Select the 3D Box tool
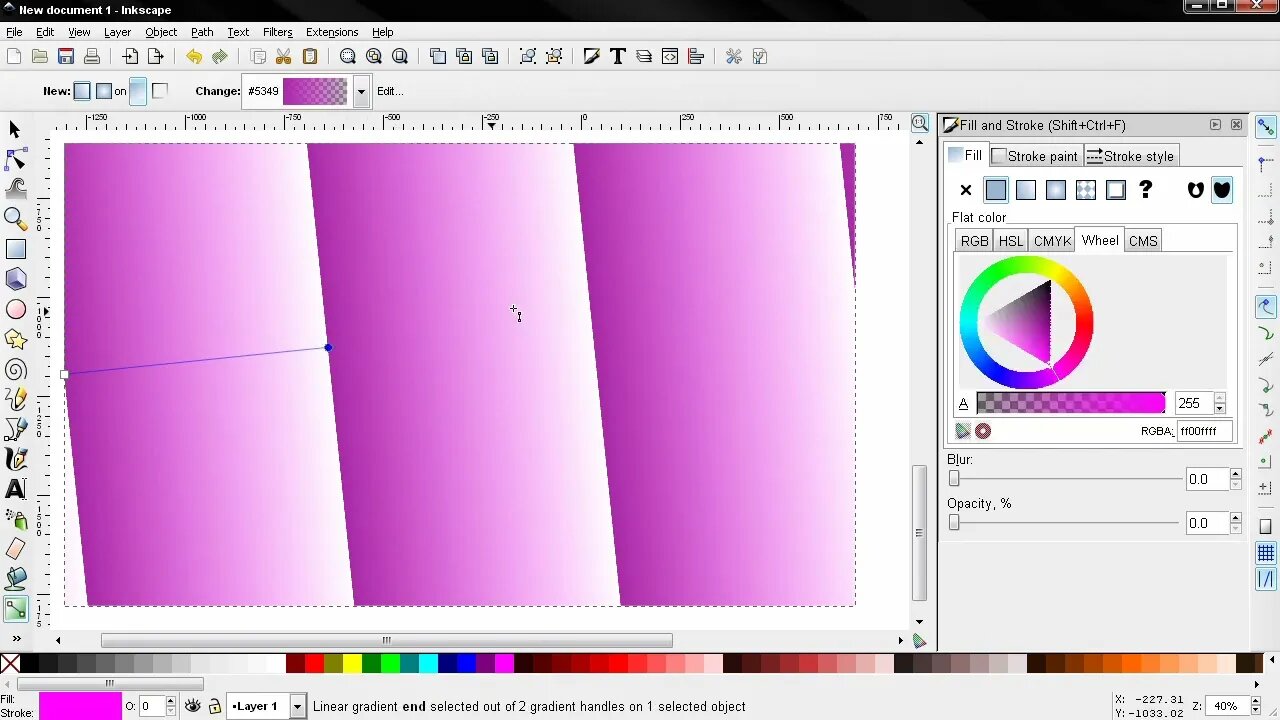 [15, 279]
